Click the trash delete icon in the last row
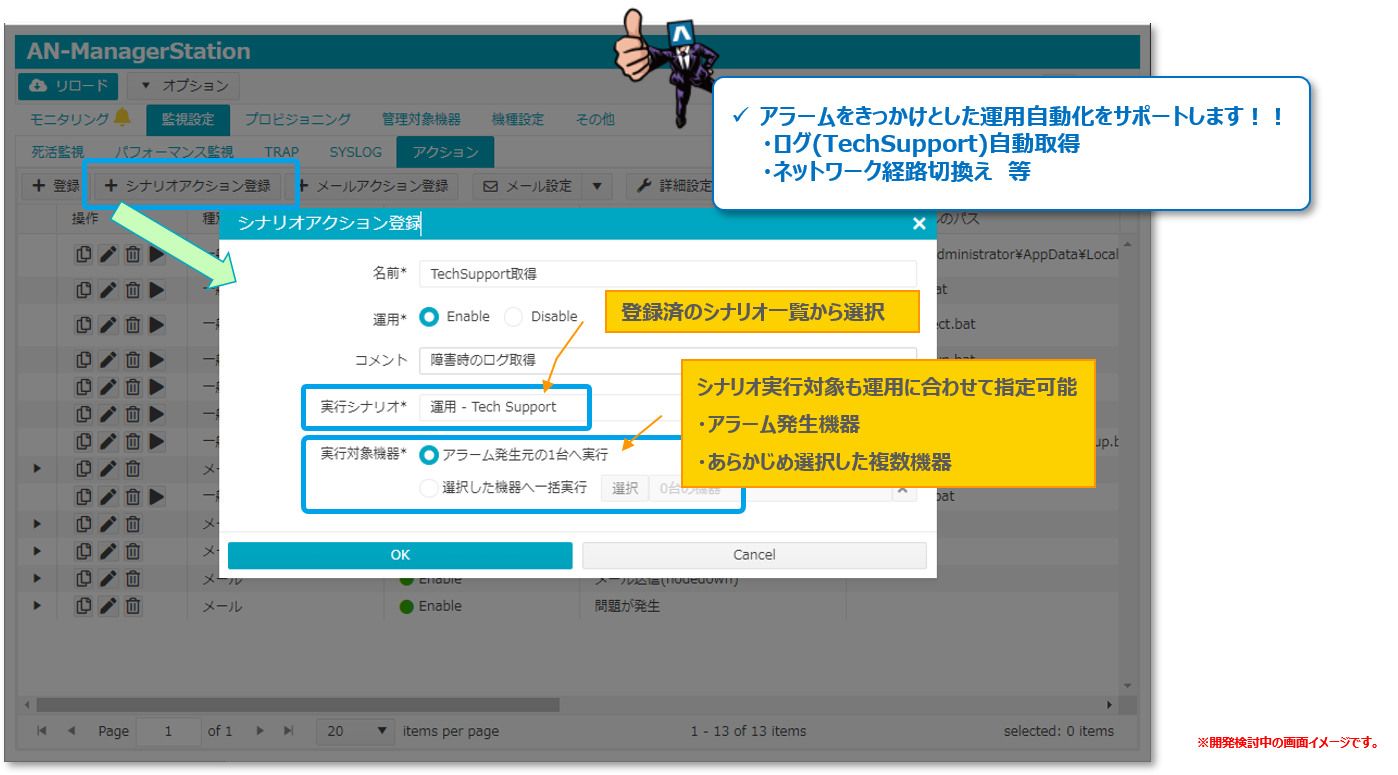Image resolution: width=1398 pixels, height=775 pixels. (132, 606)
